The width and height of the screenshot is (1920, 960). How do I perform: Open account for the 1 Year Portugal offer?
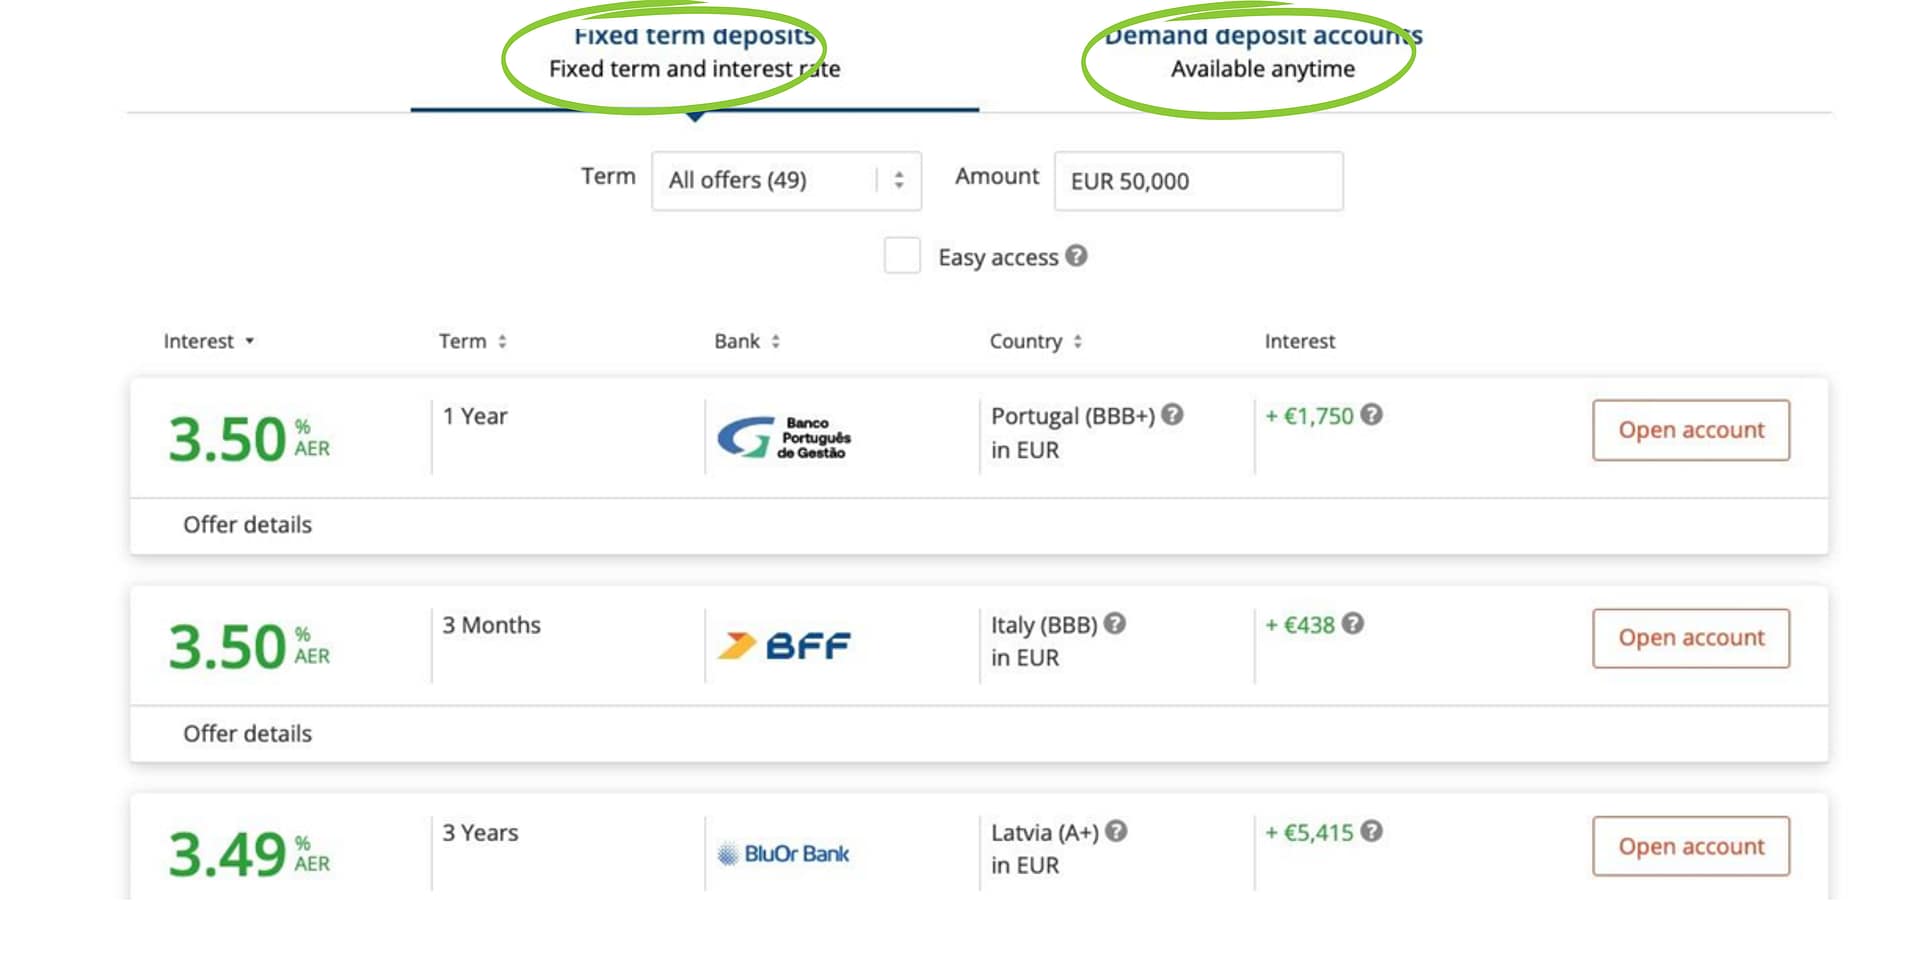(1690, 430)
